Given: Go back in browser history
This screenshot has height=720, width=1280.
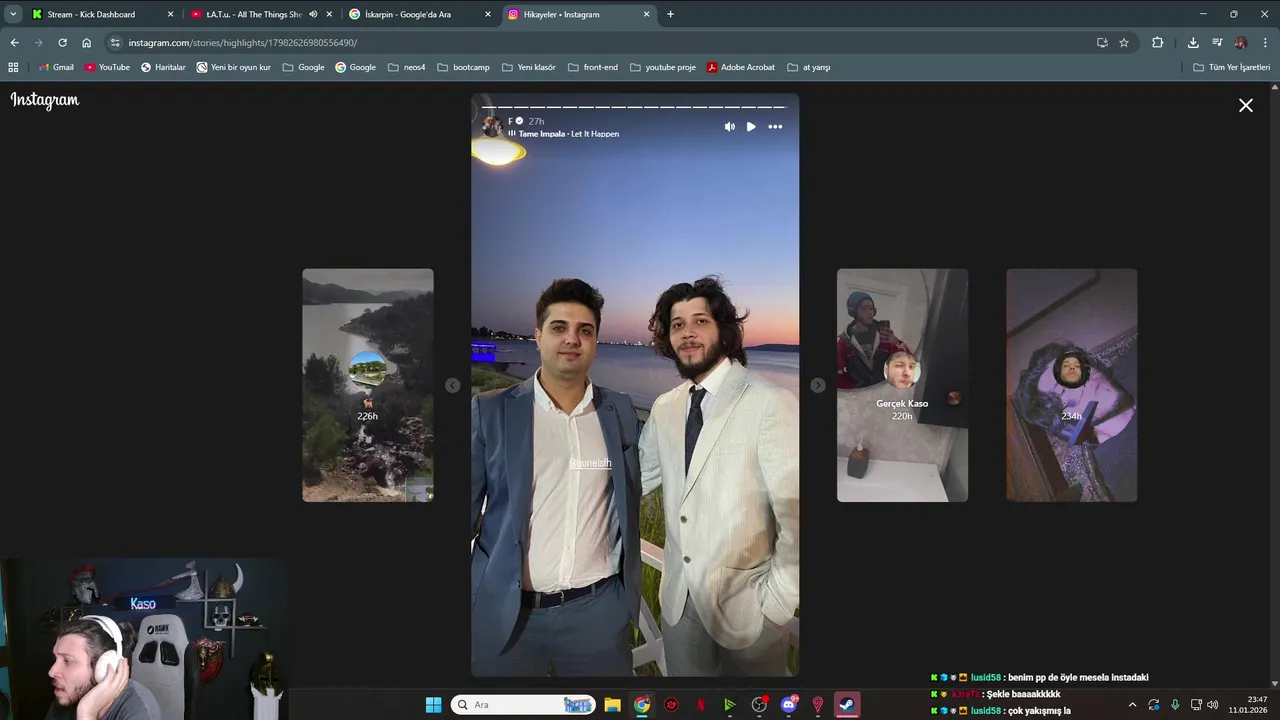Looking at the screenshot, I should pyautogui.click(x=14, y=43).
